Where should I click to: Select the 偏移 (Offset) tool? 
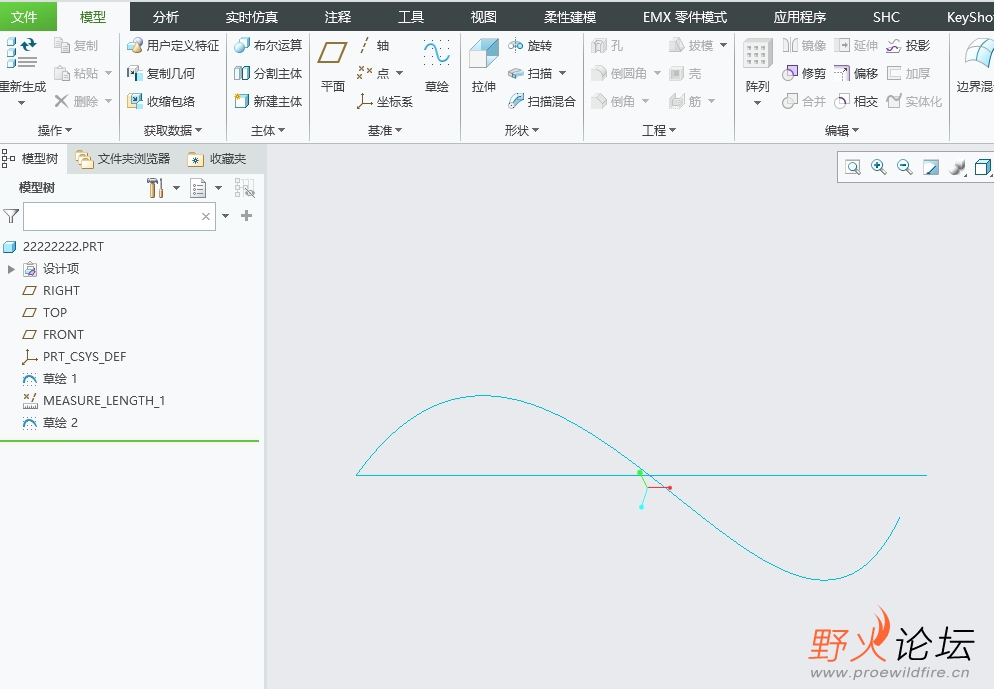coord(856,74)
